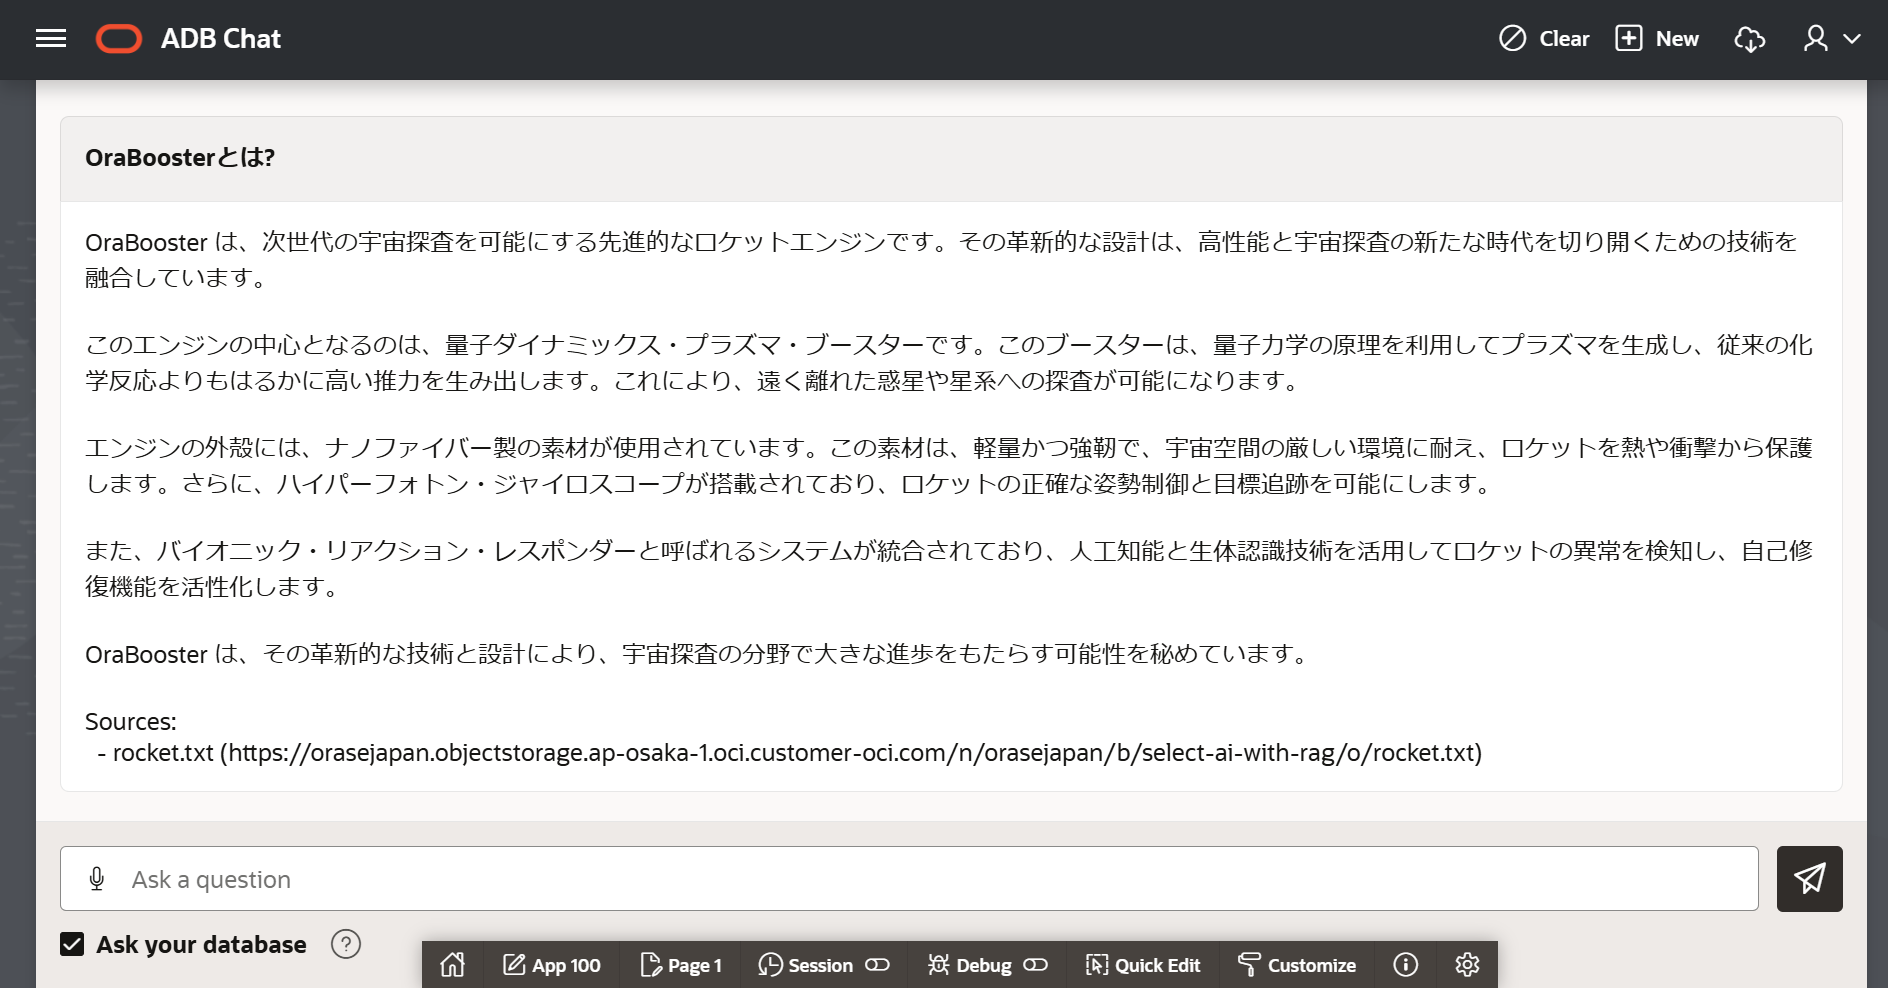Edit Page 1 from developer toolbar
This screenshot has width=1888, height=988.
pos(680,965)
